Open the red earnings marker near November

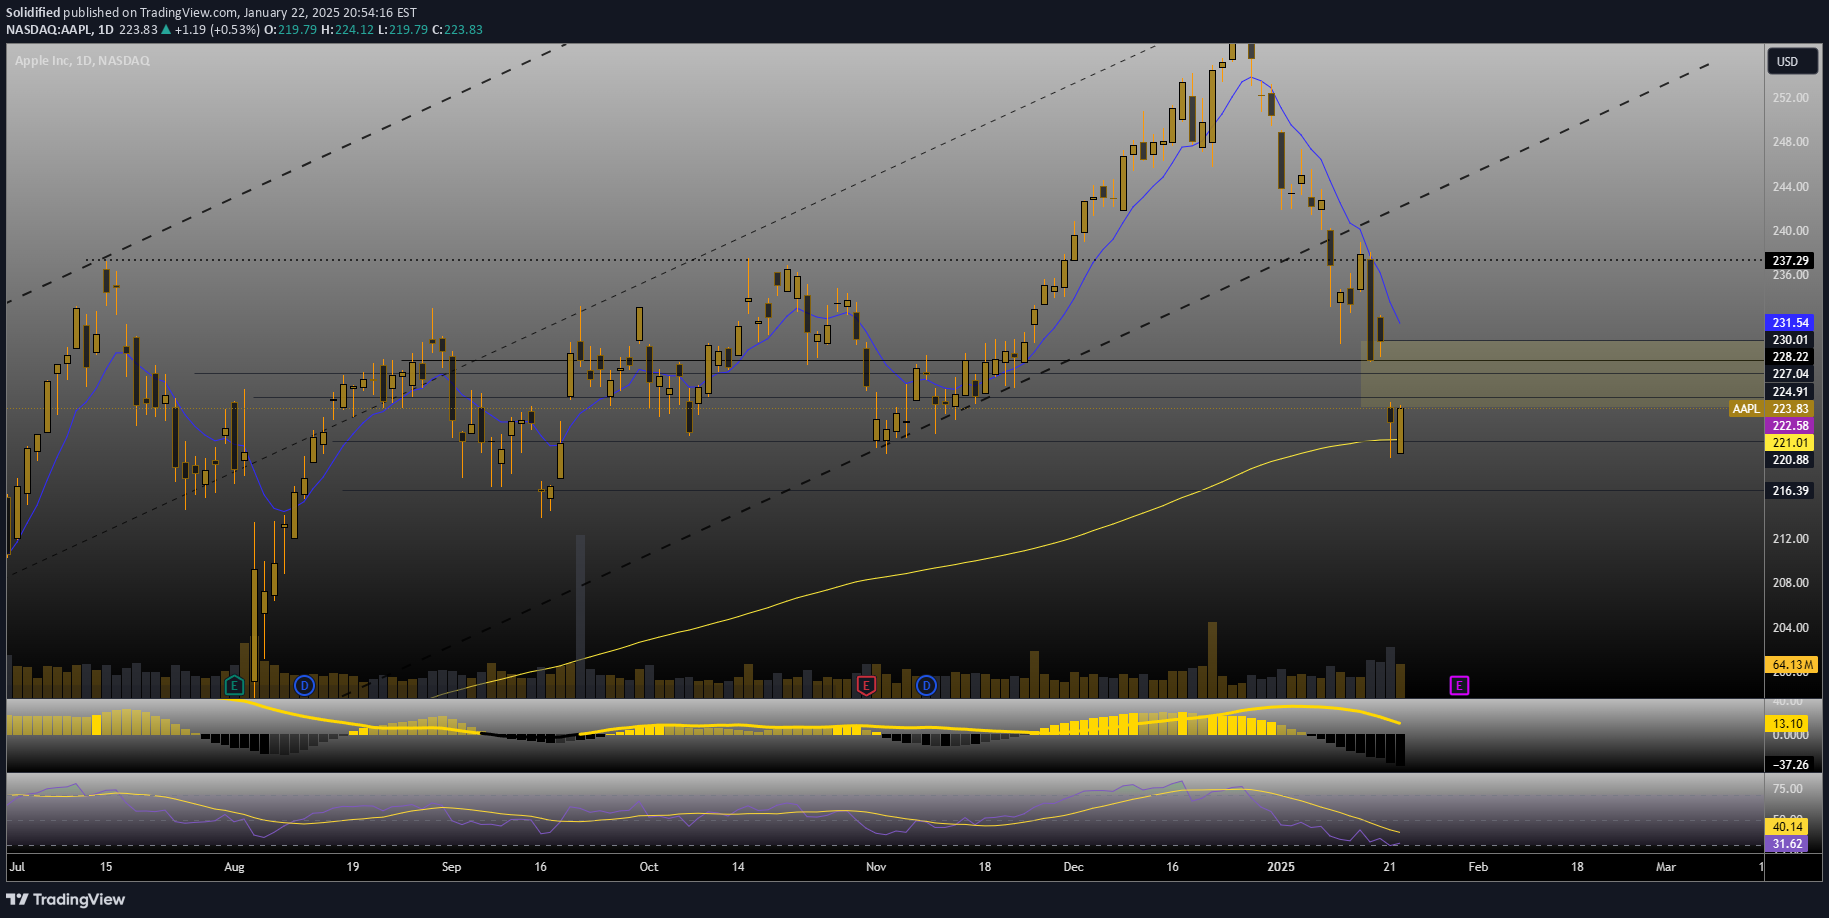point(866,685)
